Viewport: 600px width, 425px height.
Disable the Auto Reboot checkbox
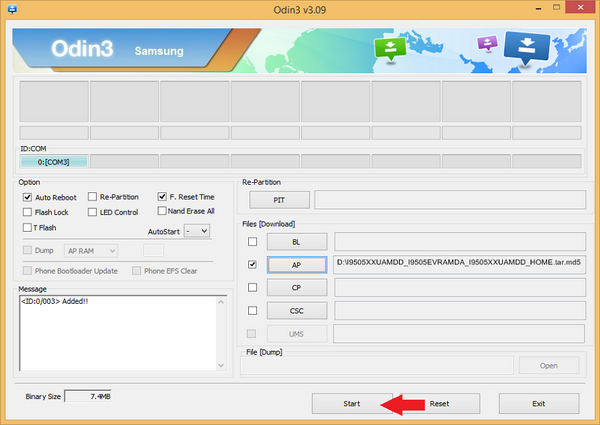click(27, 197)
